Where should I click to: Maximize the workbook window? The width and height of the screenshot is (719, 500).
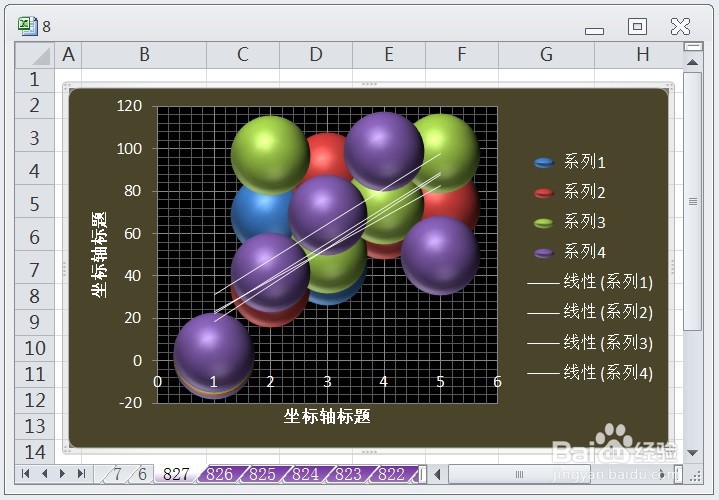pos(637,27)
